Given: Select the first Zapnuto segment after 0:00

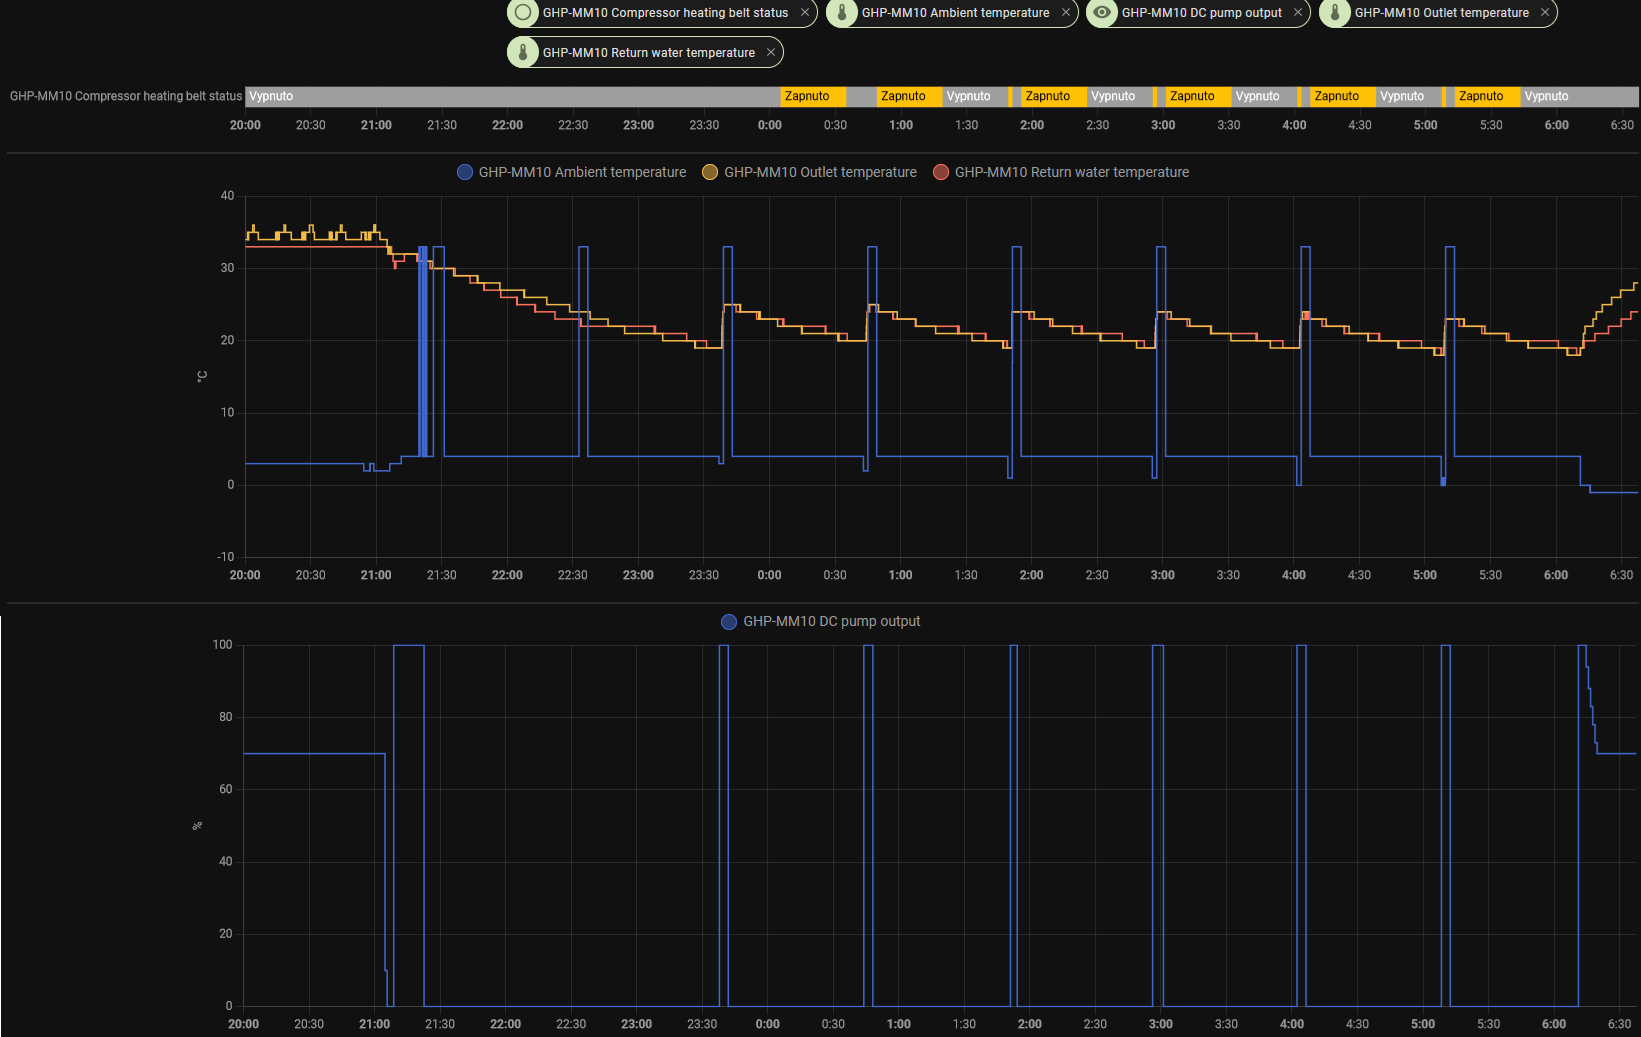Looking at the screenshot, I should pos(813,96).
